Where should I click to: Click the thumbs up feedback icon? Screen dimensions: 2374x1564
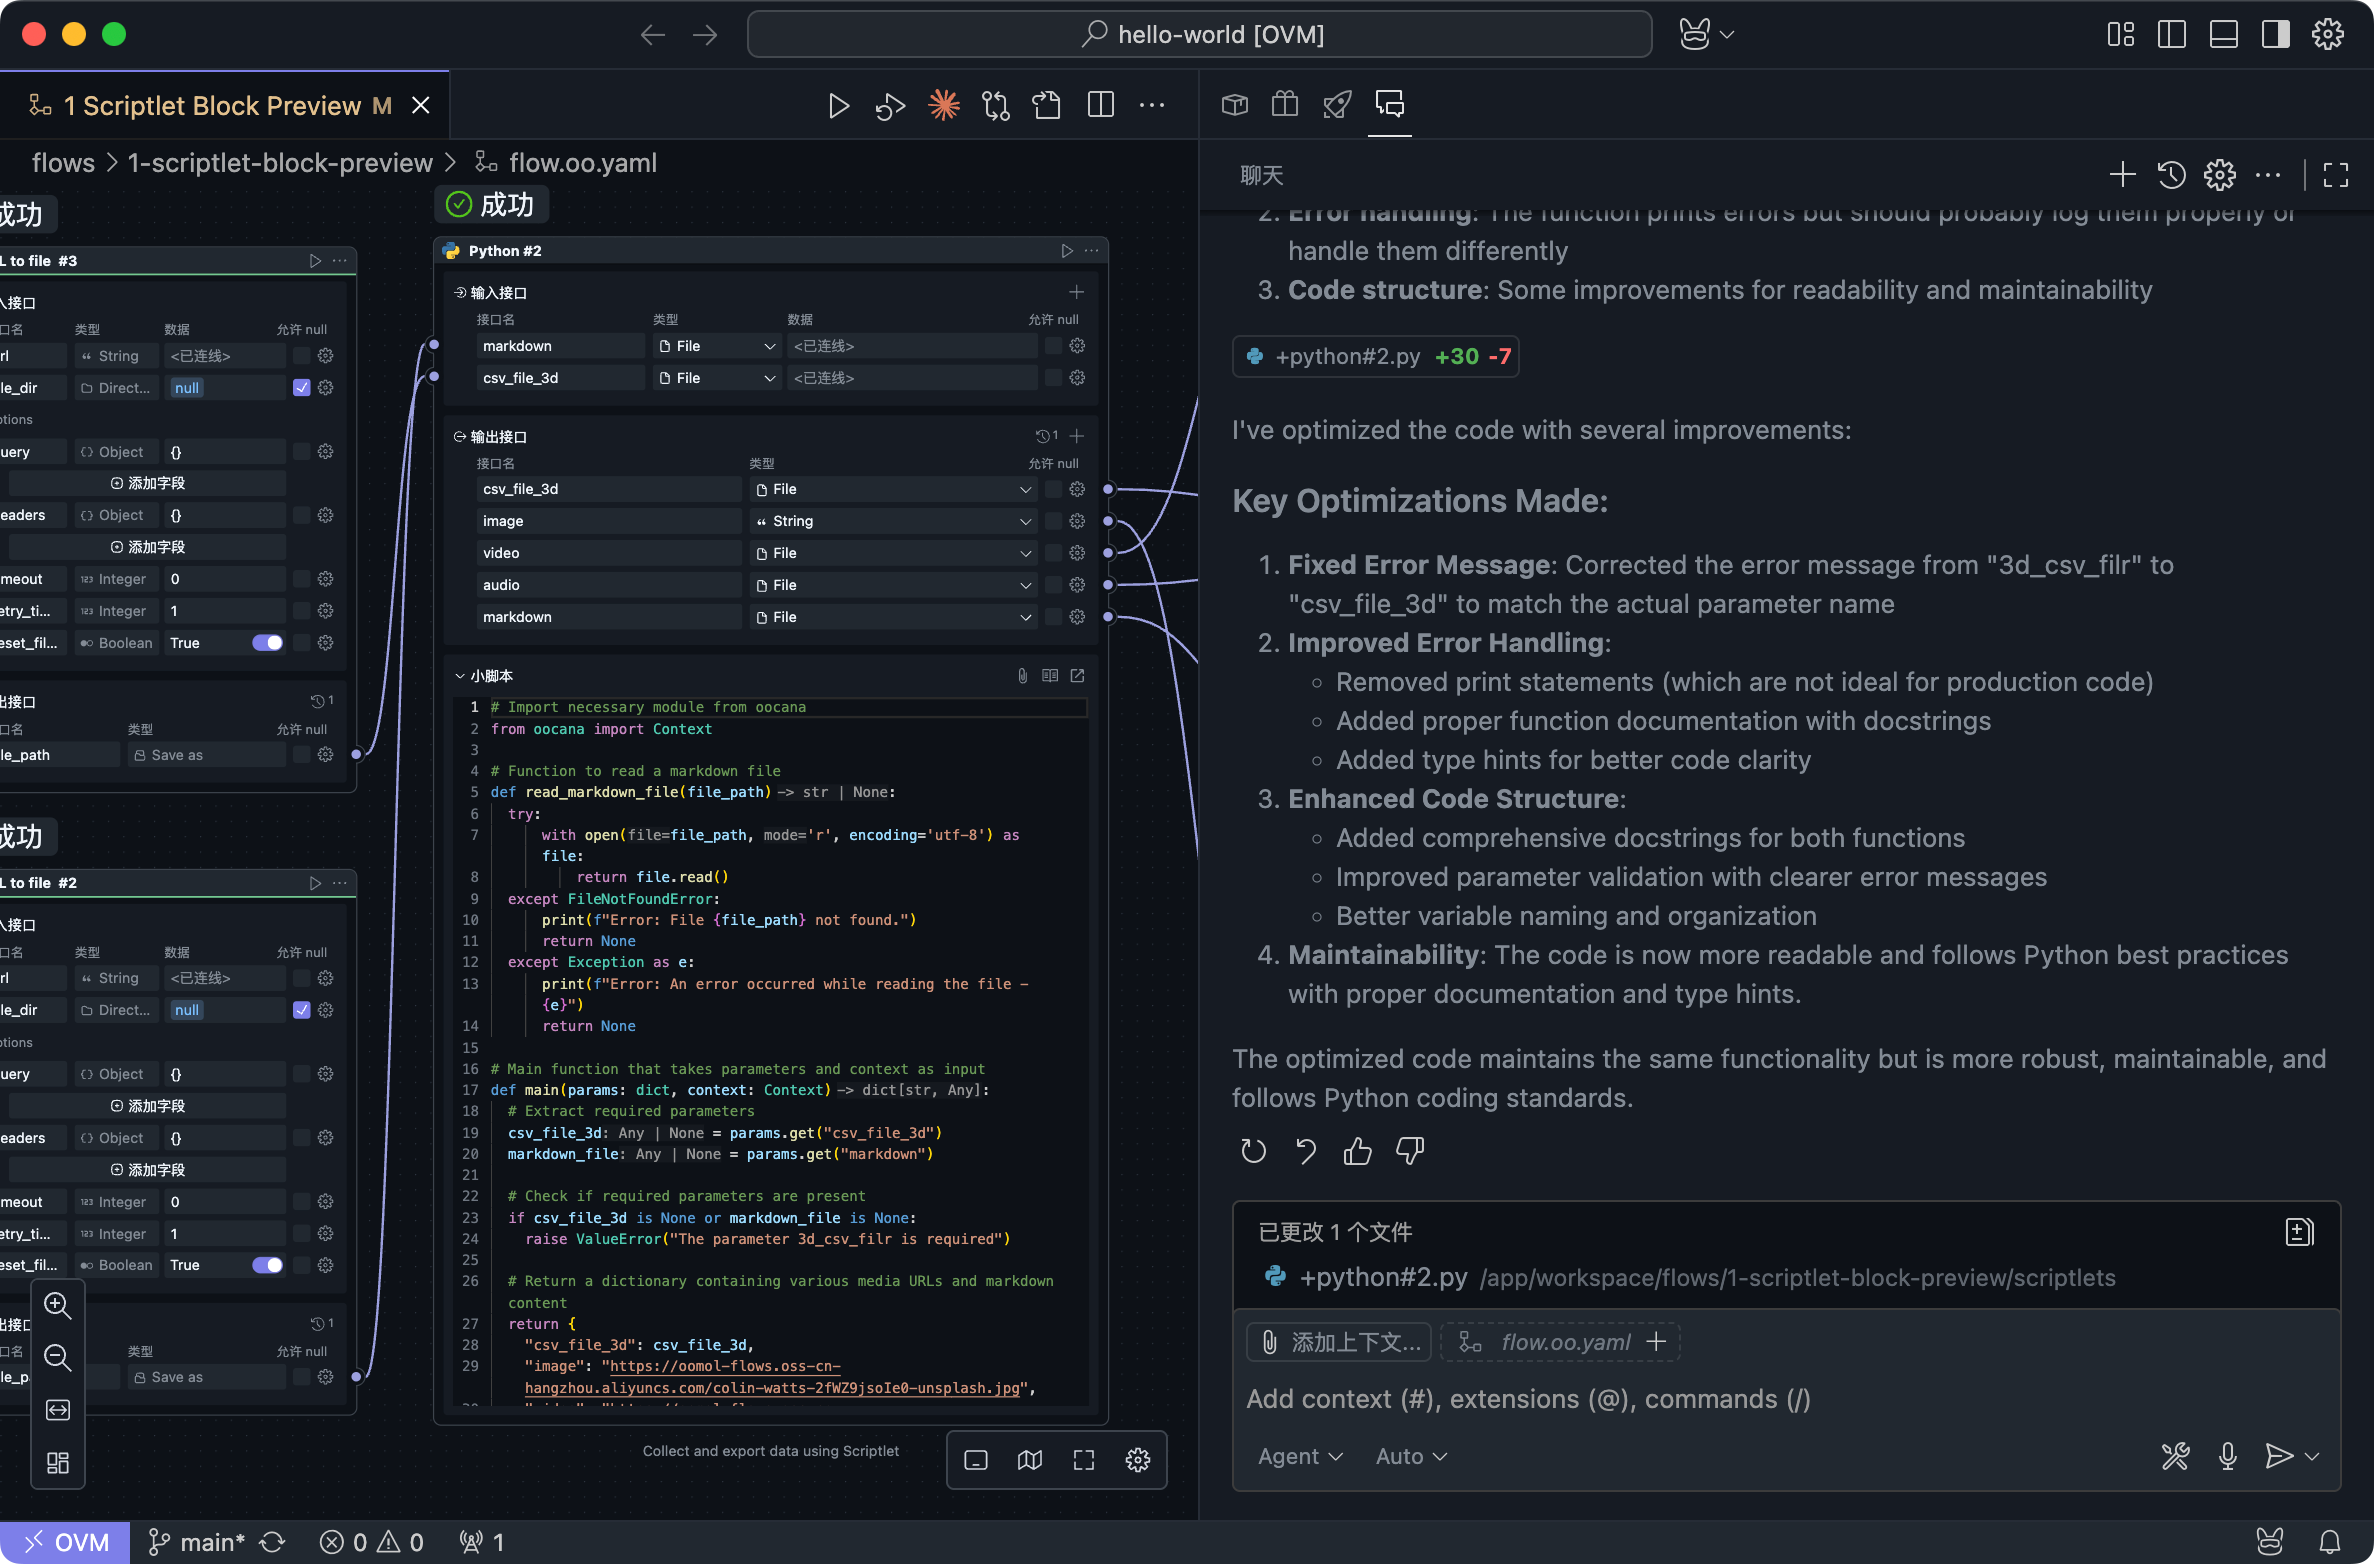(x=1357, y=1151)
